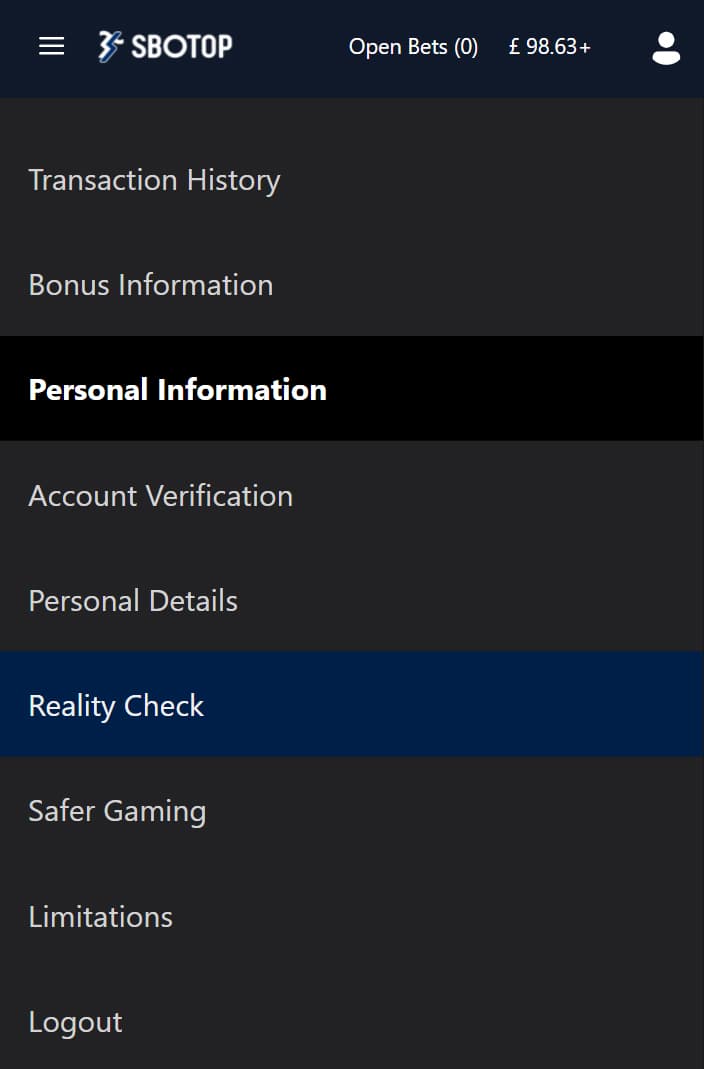Go to Bonus Information
704x1069 pixels.
(352, 284)
